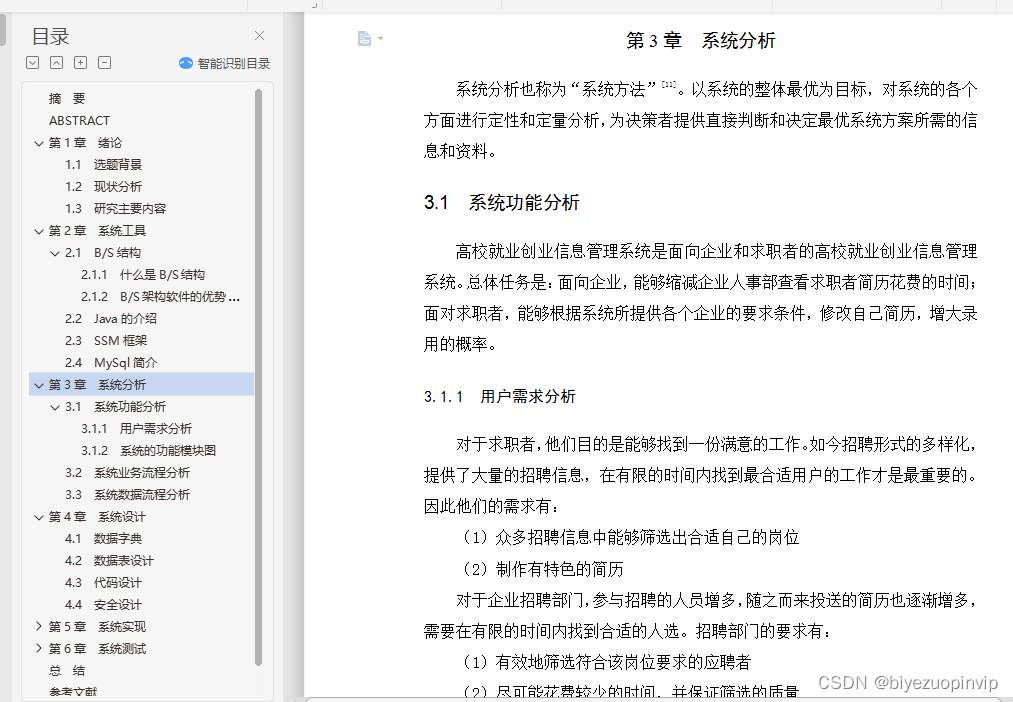Go to 第4章 系统设计 heading
The height and width of the screenshot is (702, 1013).
pyautogui.click(x=98, y=517)
